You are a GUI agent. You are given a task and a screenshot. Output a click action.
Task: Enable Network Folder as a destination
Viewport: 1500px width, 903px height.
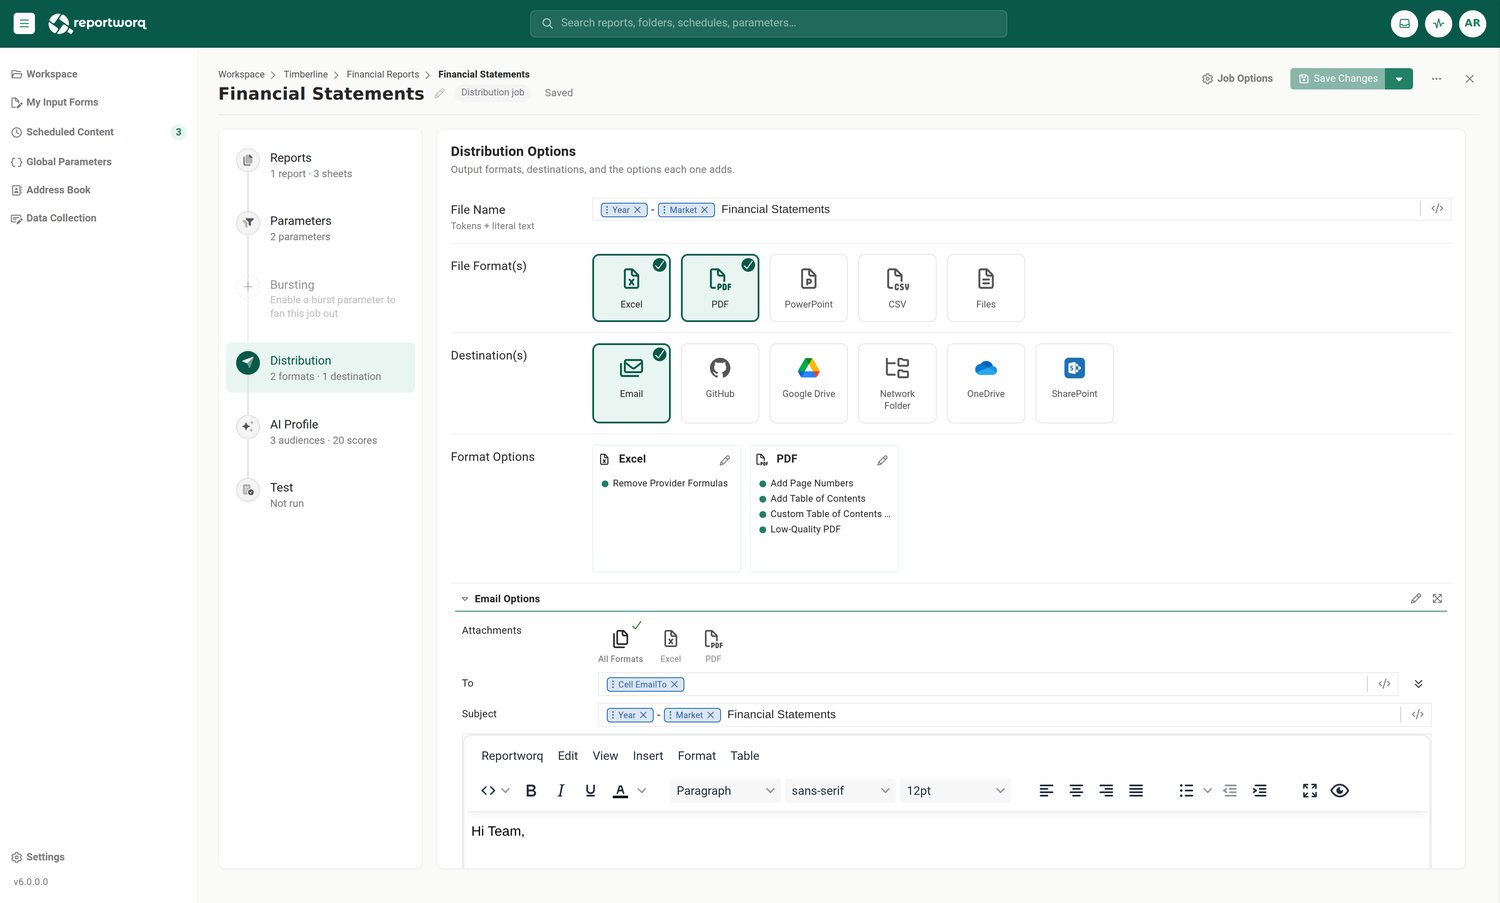tap(897, 383)
